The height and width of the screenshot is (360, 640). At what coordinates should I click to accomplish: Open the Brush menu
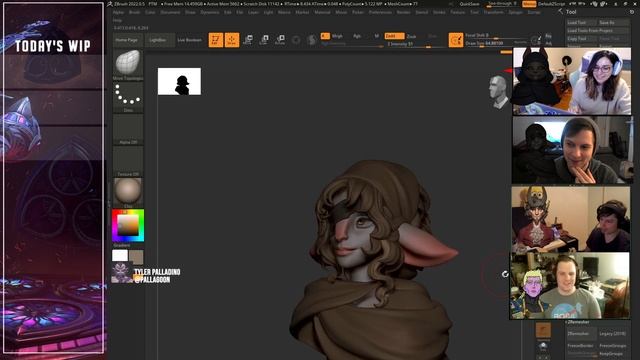point(134,12)
